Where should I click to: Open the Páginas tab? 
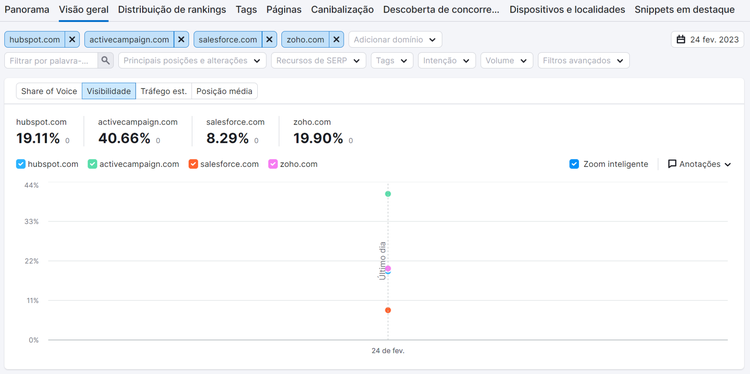[284, 10]
